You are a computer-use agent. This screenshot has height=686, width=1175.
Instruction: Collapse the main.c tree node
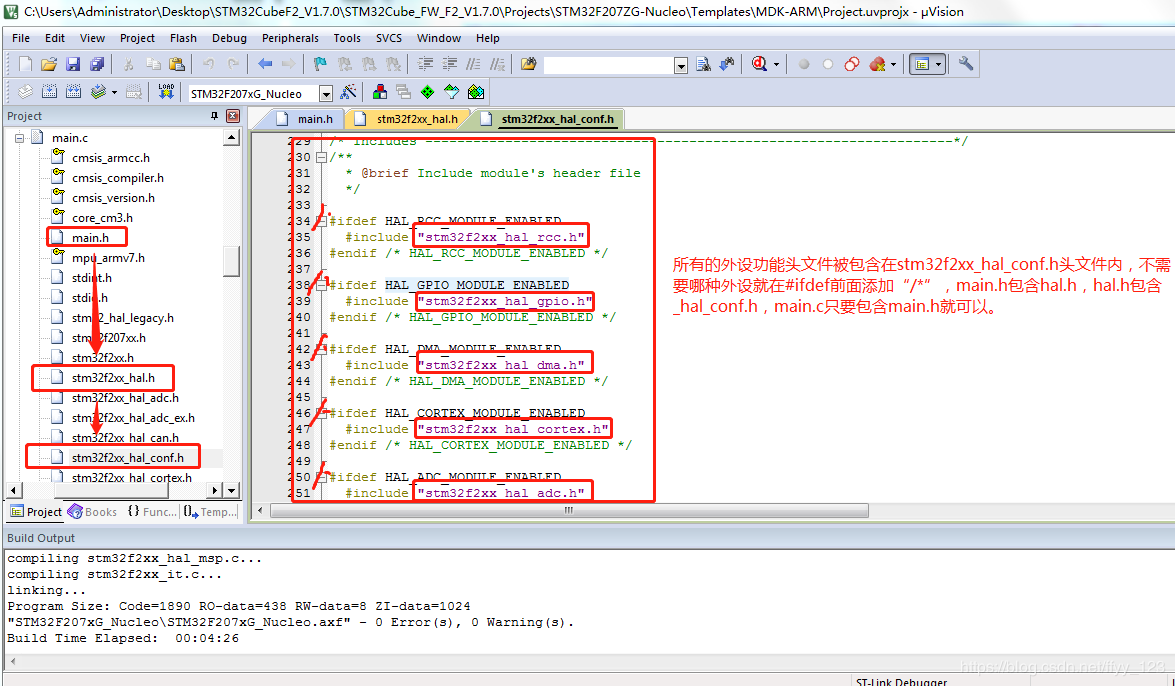point(19,138)
